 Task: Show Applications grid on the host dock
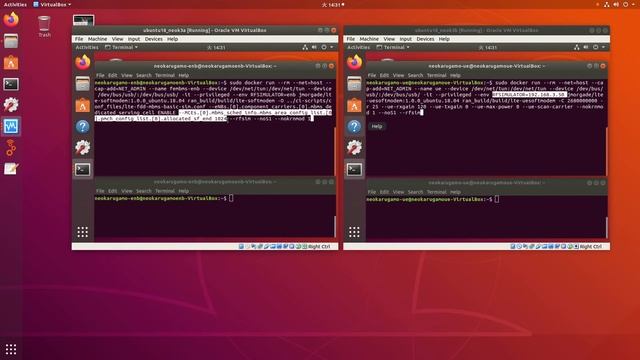click(11, 349)
